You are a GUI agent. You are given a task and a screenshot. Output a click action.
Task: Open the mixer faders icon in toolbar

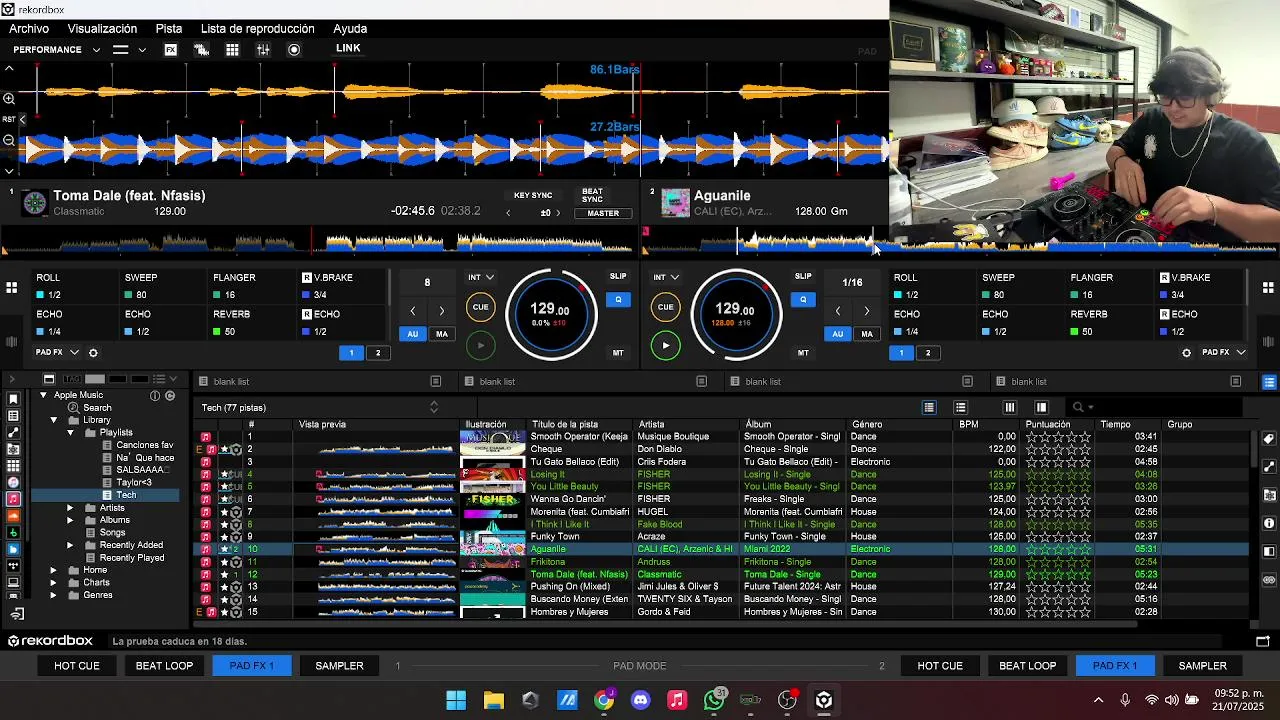[x=263, y=50]
